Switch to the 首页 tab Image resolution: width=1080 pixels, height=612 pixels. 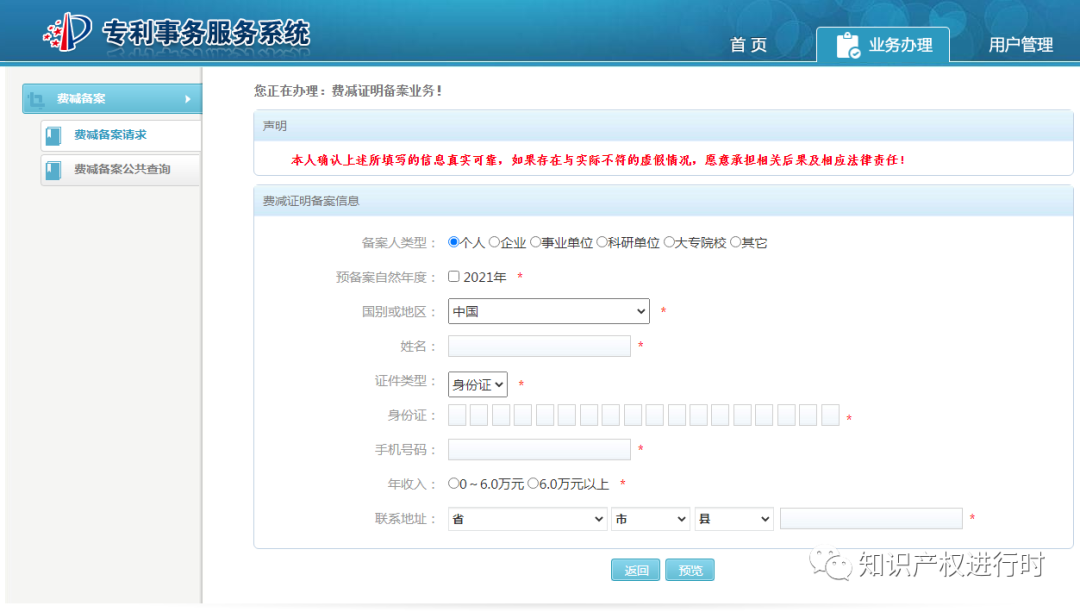tap(748, 44)
